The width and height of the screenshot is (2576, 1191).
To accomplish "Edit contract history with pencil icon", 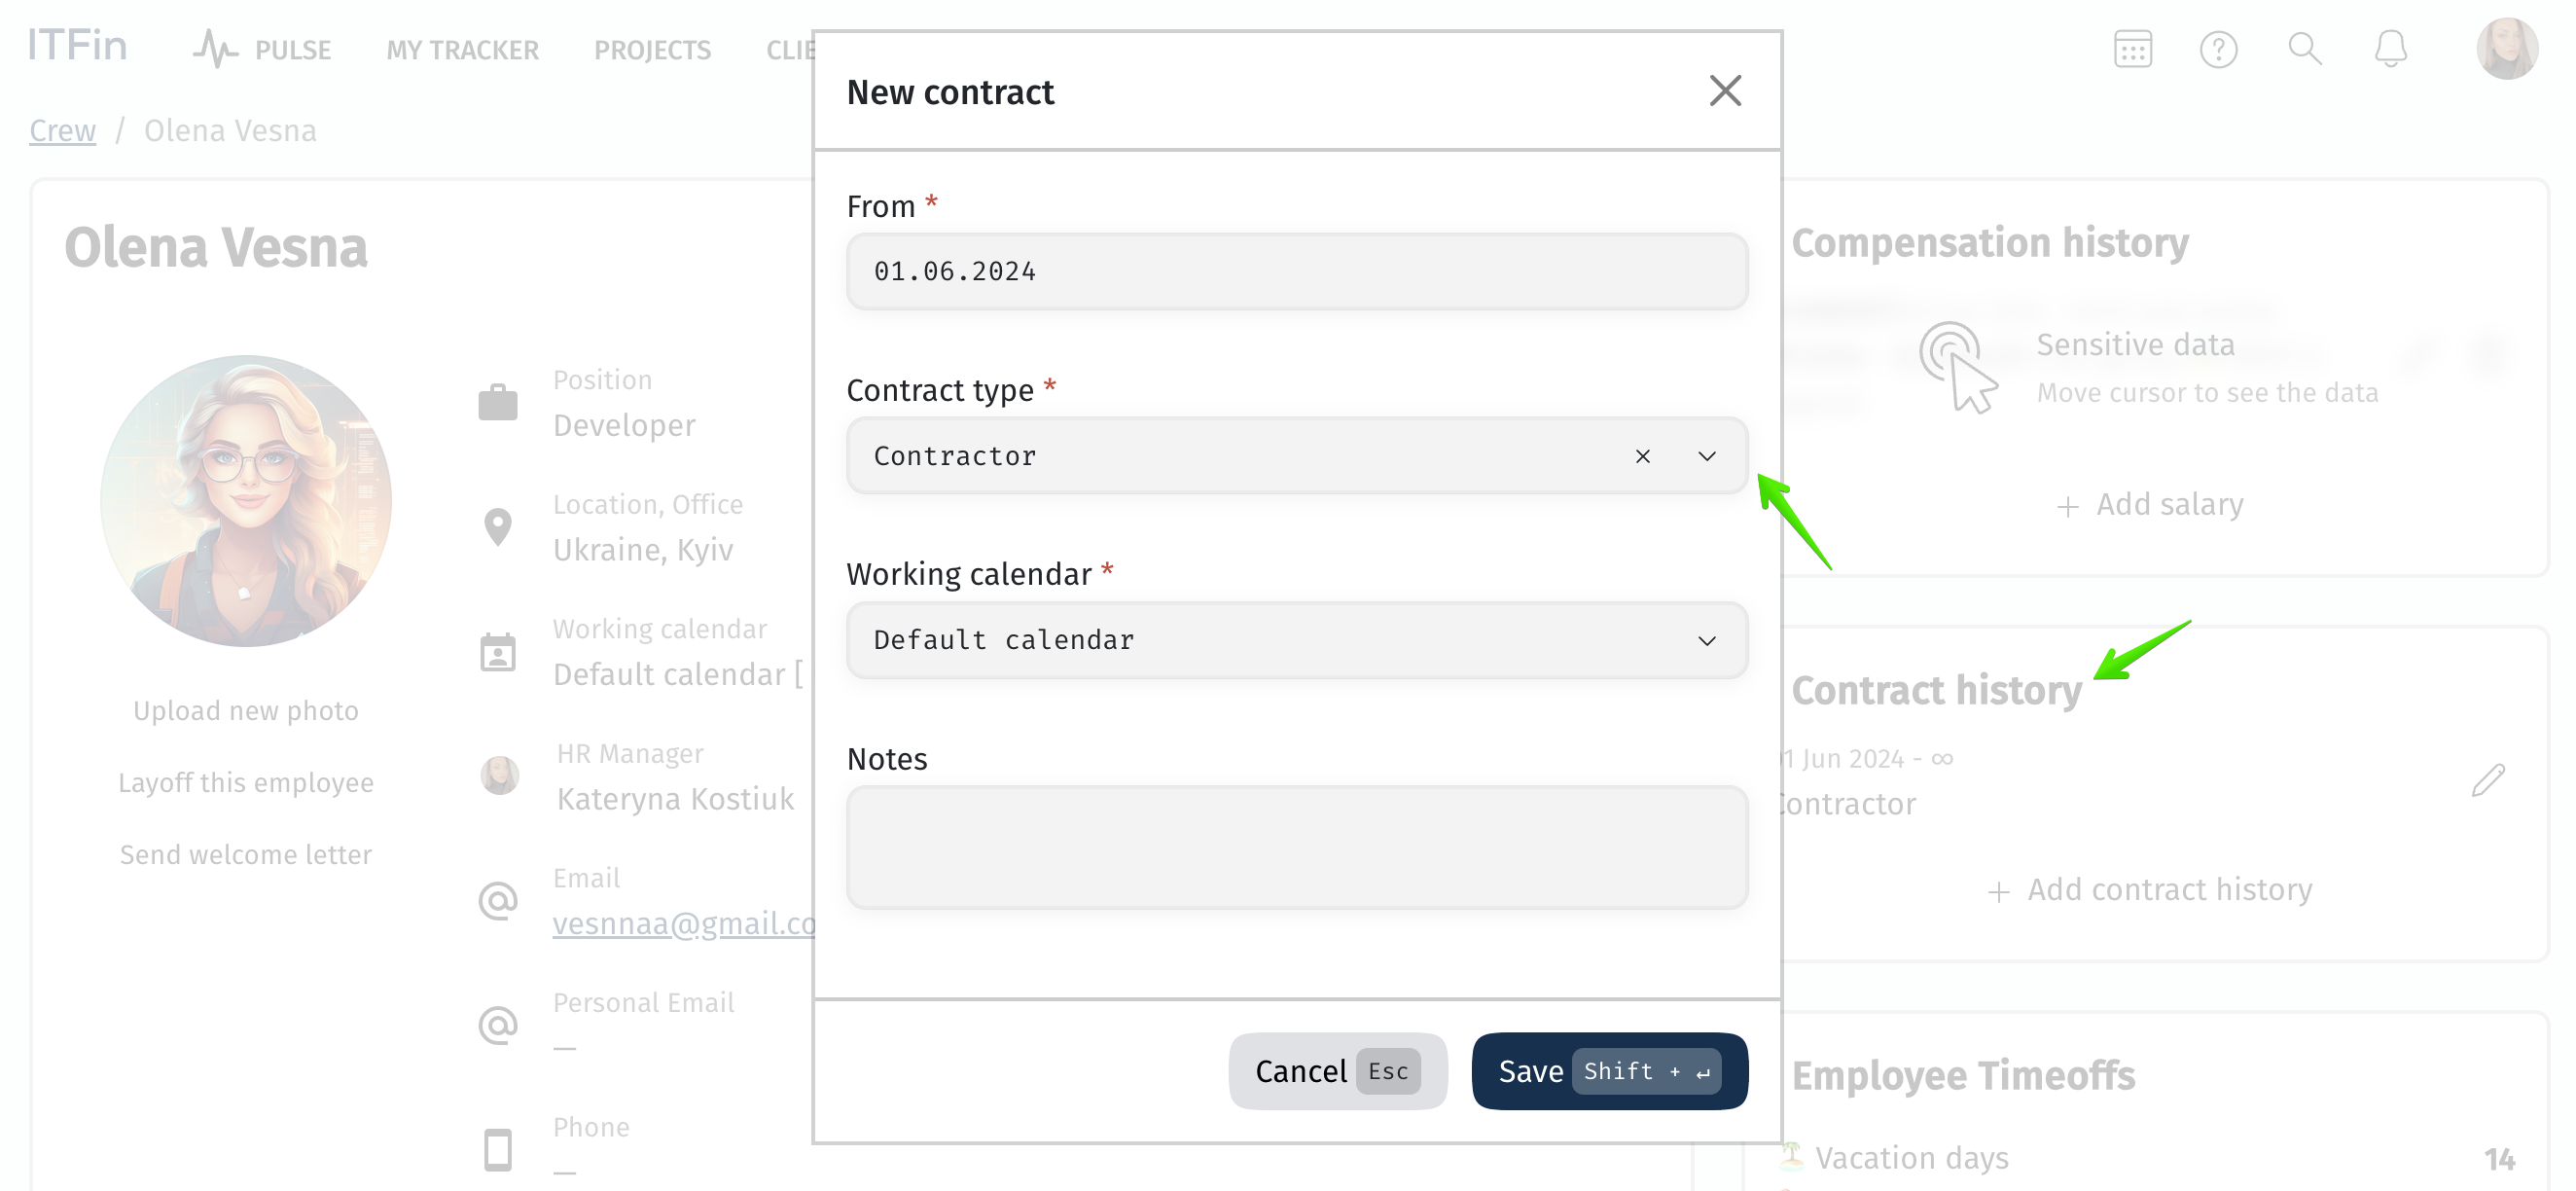I will coord(2487,779).
